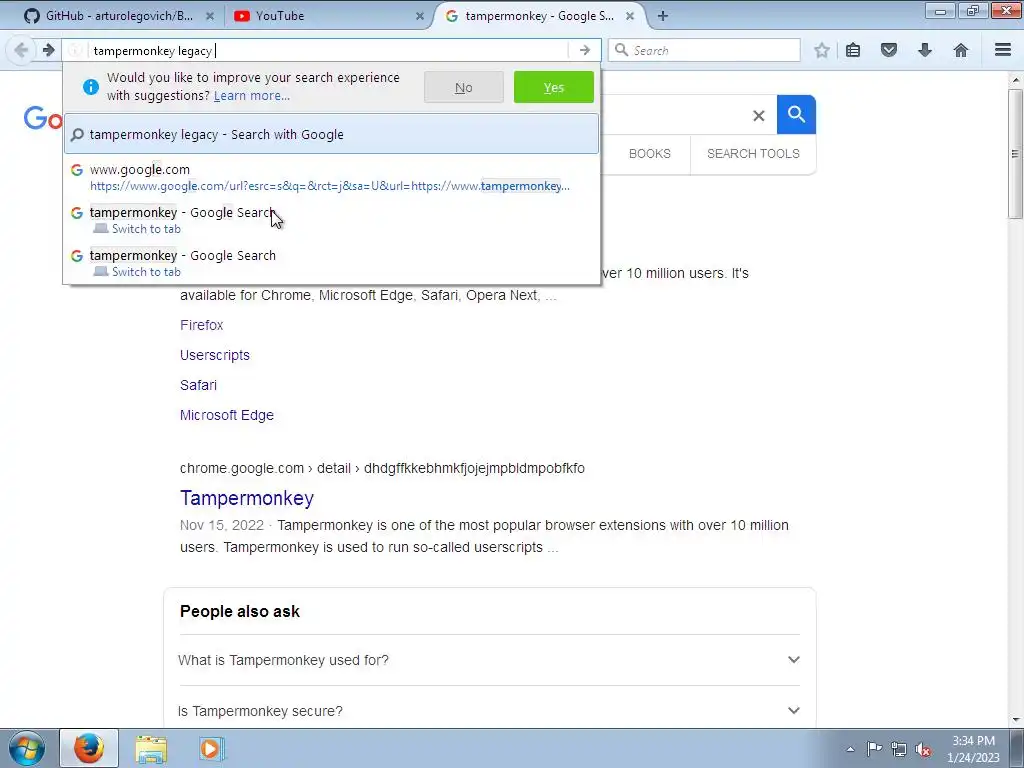Open the Tampermonkey Chrome store result
1024x768 pixels.
(x=246, y=498)
